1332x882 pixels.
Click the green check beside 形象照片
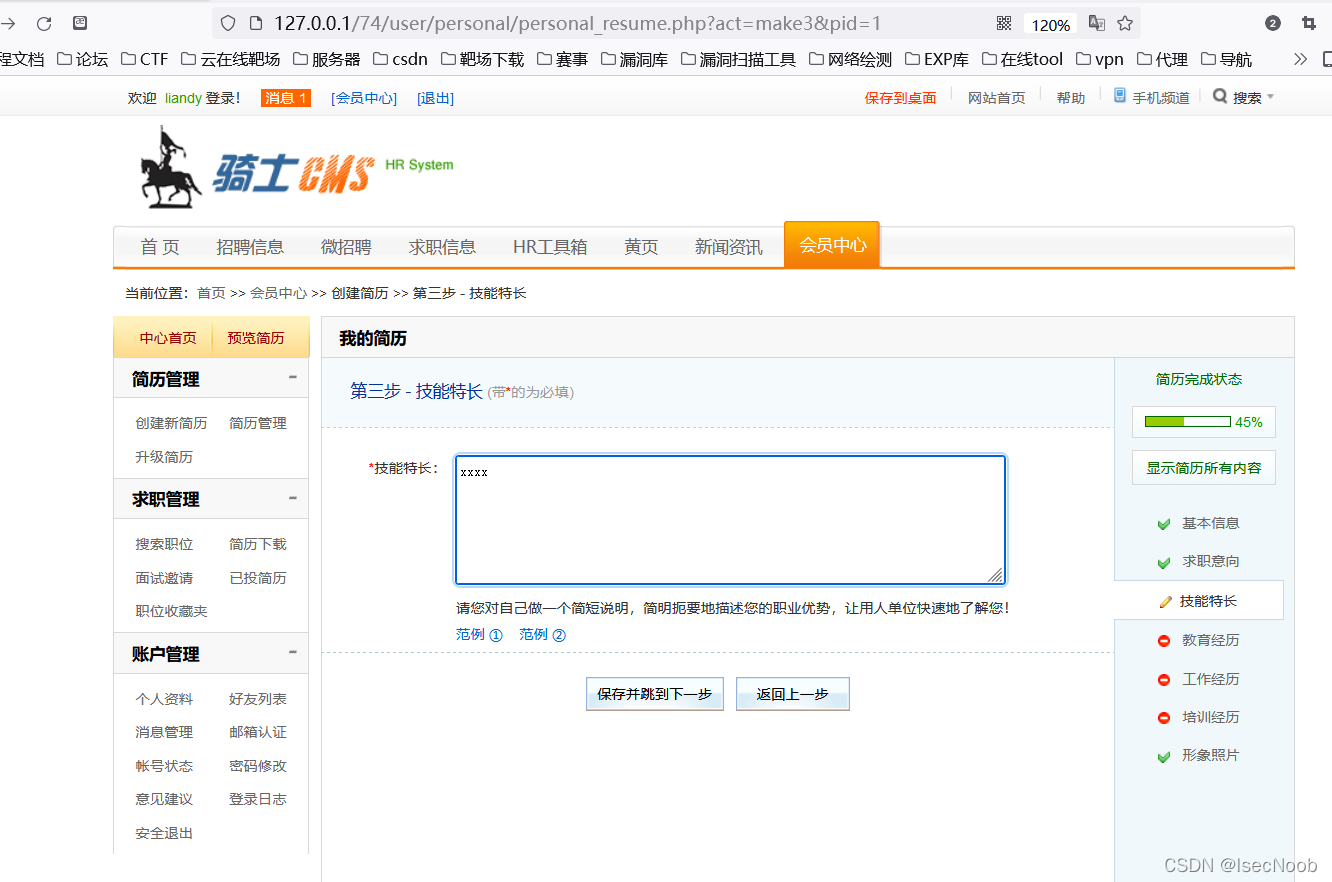point(1164,755)
